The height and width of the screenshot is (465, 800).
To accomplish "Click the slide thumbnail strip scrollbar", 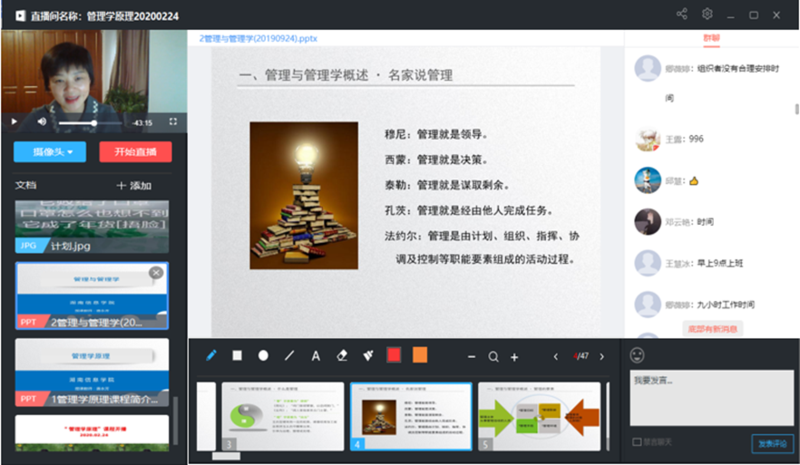I will point(226,456).
